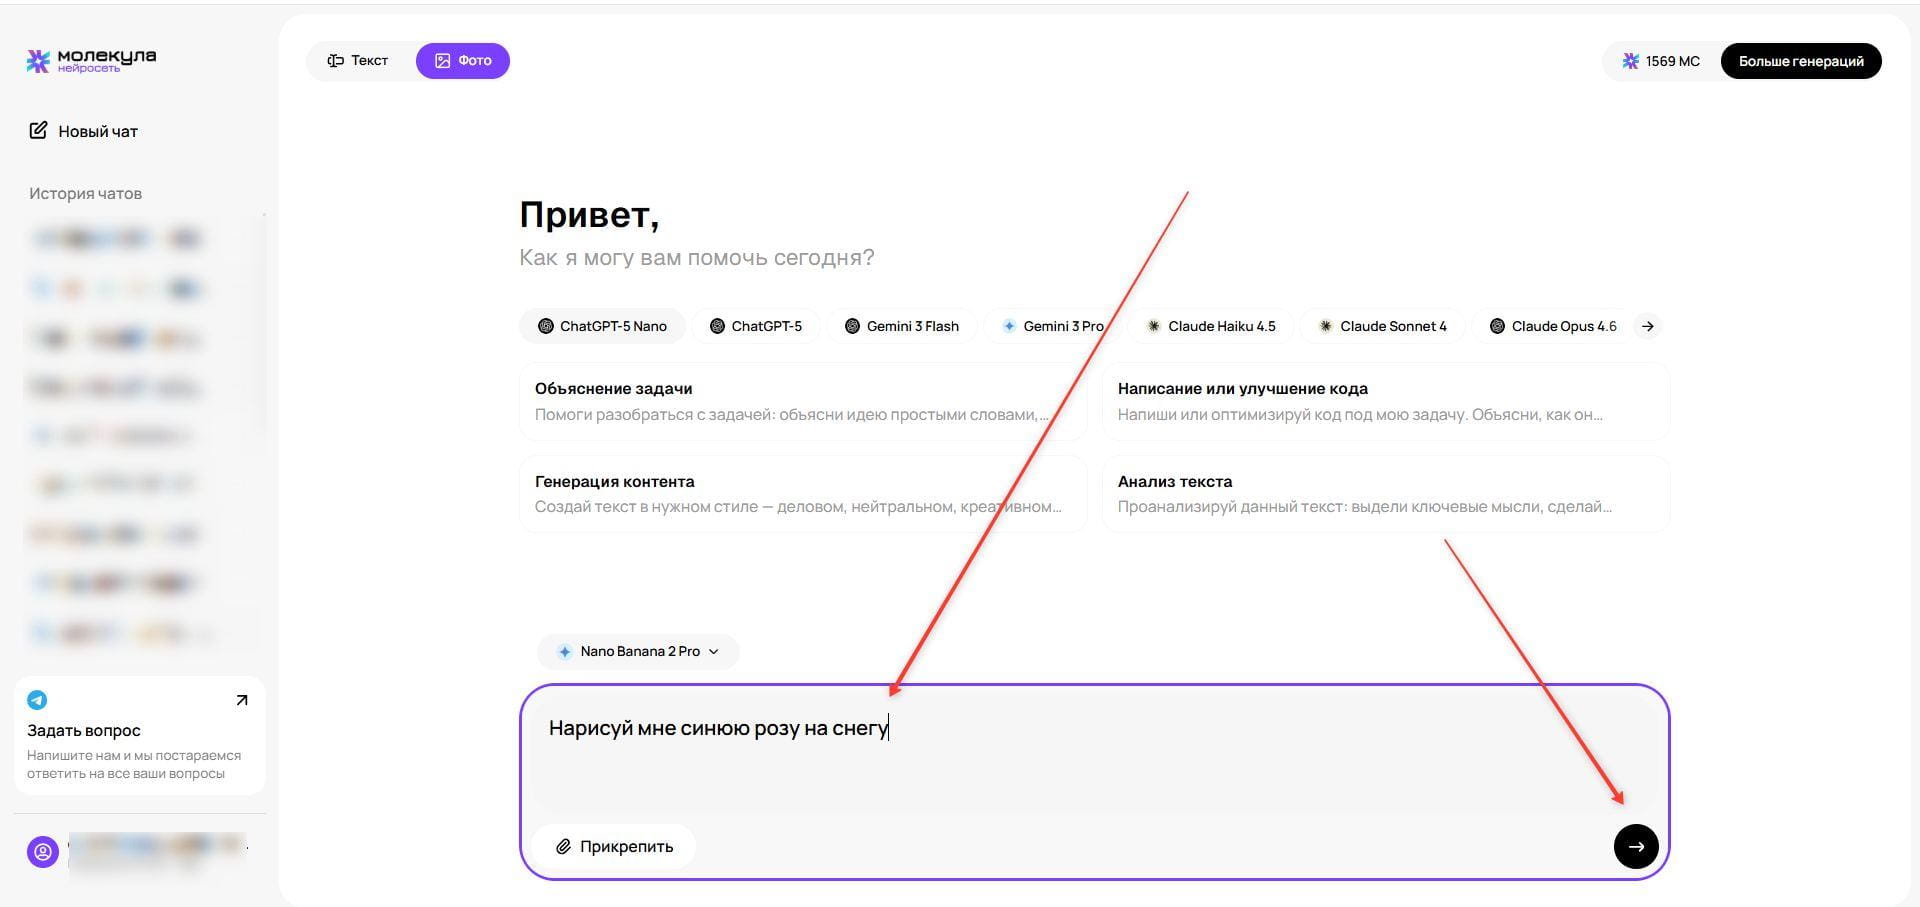Screen dimensions: 1920x907
Task: Click the Больше генераций button
Action: 1801,61
